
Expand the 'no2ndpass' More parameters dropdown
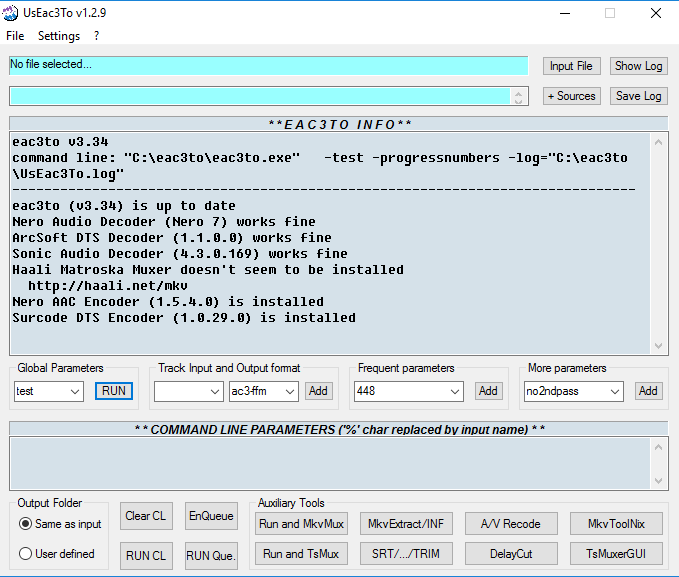coord(614,392)
